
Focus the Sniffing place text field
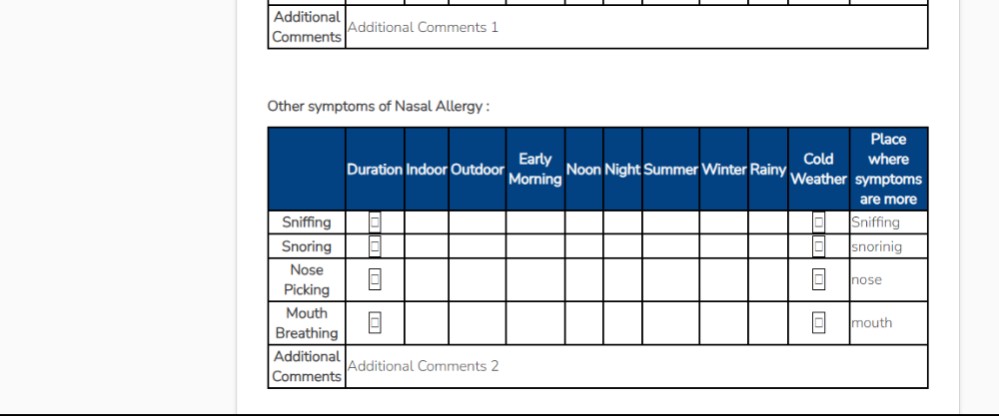pyautogui.click(x=888, y=222)
